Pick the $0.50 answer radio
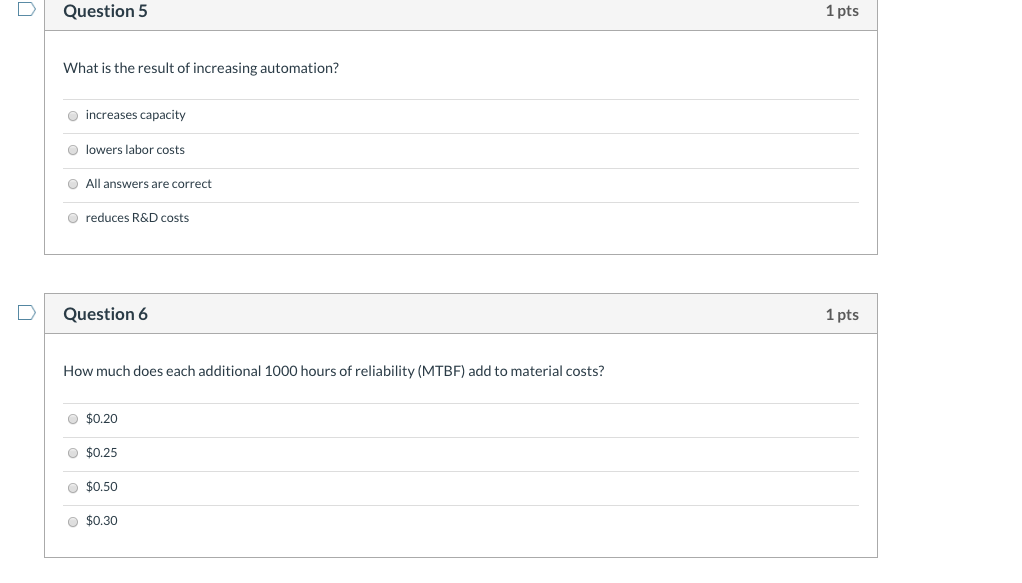 73,488
